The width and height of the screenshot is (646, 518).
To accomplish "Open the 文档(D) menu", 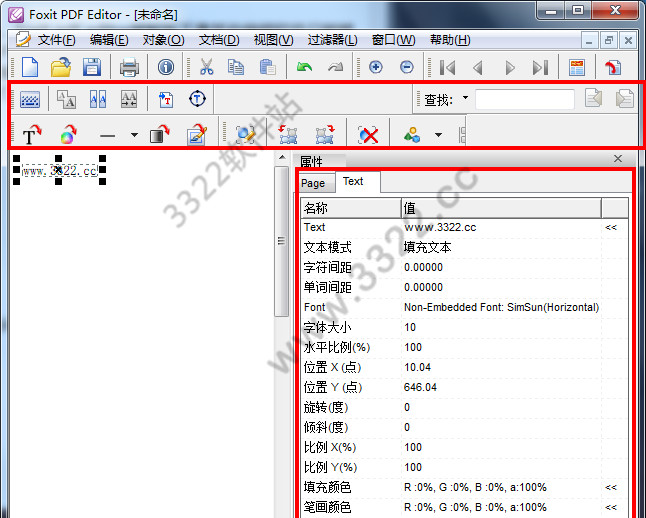I will (219, 40).
